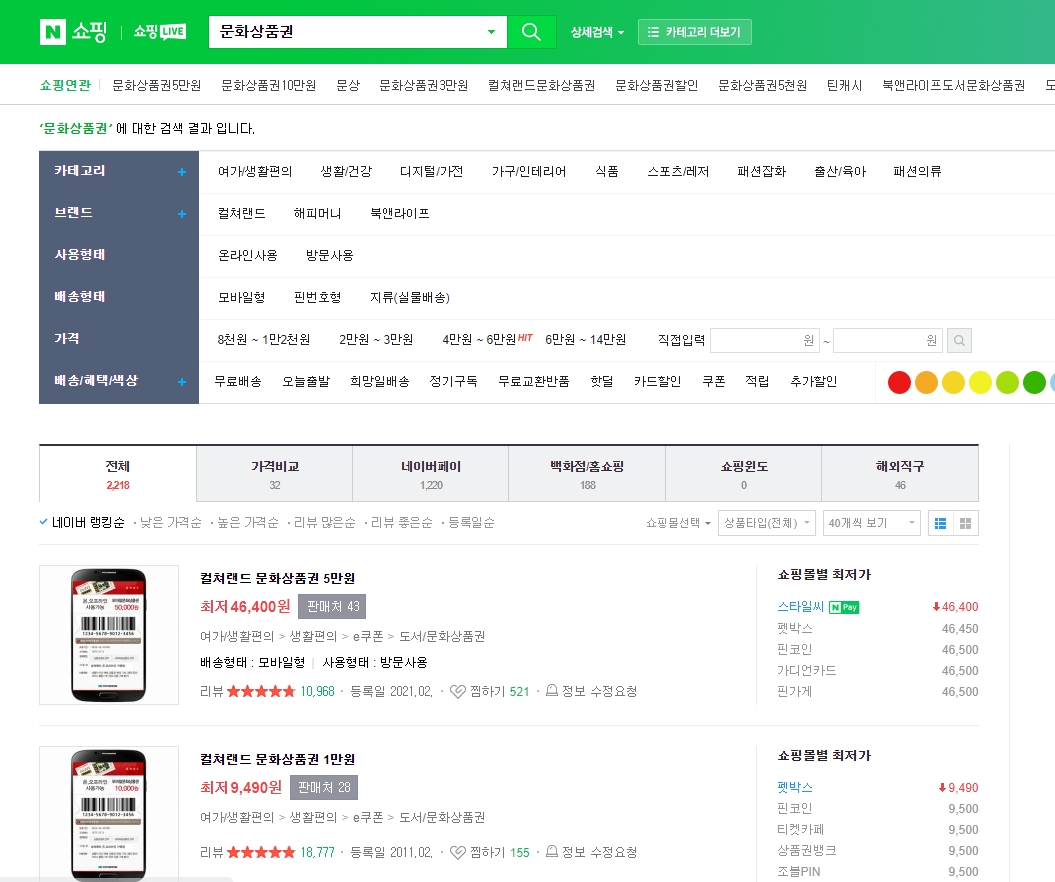This screenshot has width=1055, height=882.
Task: Click the 판매처 28 button
Action: [324, 788]
